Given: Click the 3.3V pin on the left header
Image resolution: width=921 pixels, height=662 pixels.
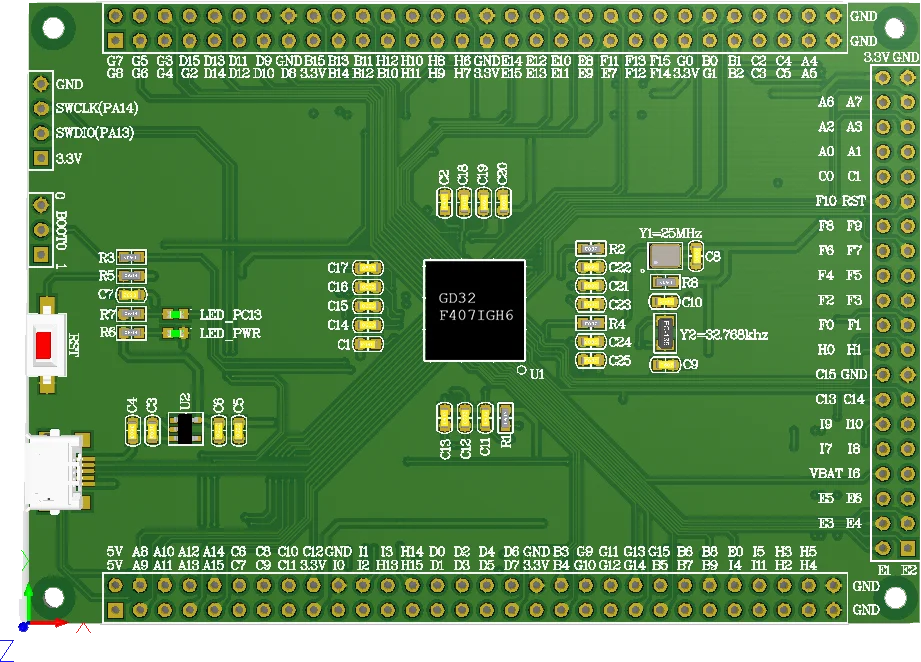Looking at the screenshot, I should (40, 156).
